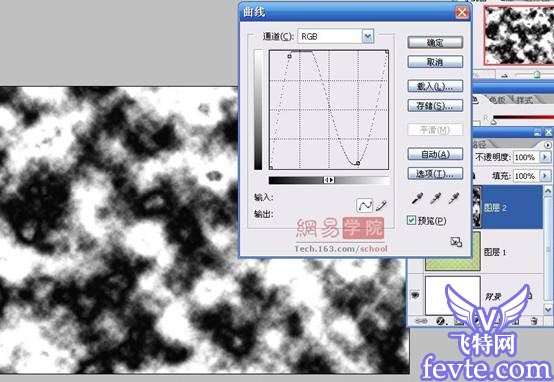Select the black point eyedropper

[x=417, y=199]
